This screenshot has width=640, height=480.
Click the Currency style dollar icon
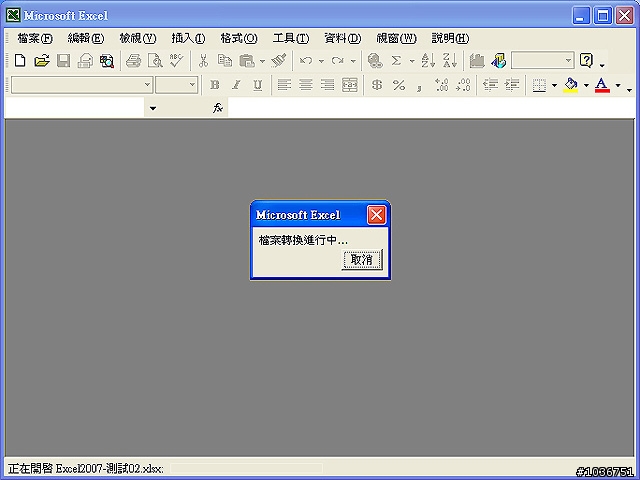tap(377, 85)
